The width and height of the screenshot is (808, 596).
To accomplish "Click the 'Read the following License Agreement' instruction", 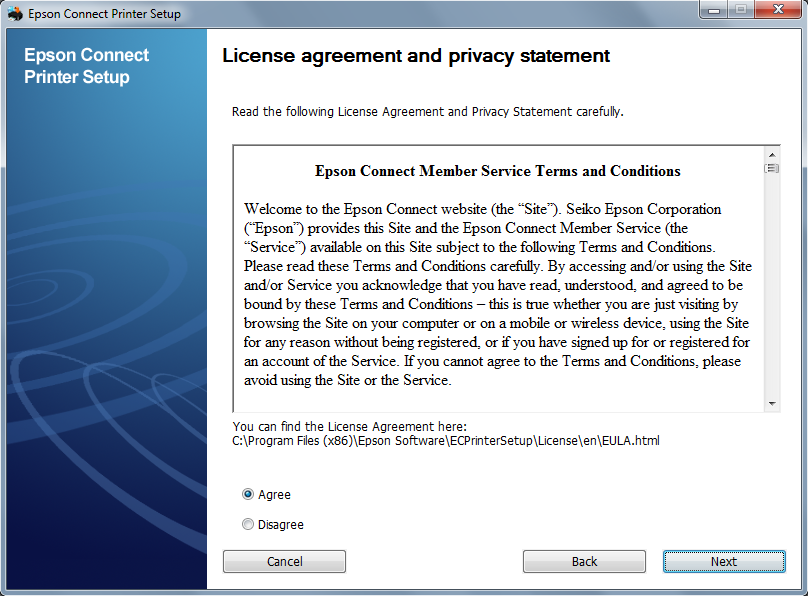I will pyautogui.click(x=427, y=111).
